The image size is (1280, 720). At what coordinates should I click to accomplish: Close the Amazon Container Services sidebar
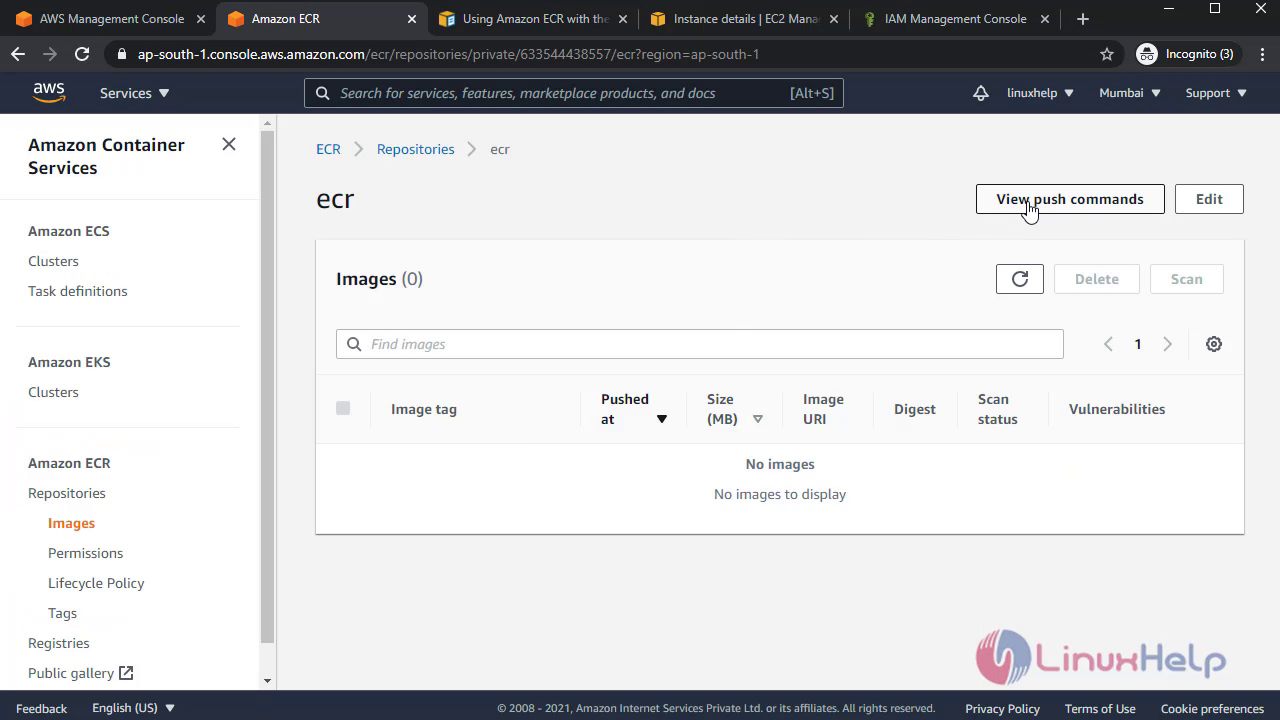229,144
